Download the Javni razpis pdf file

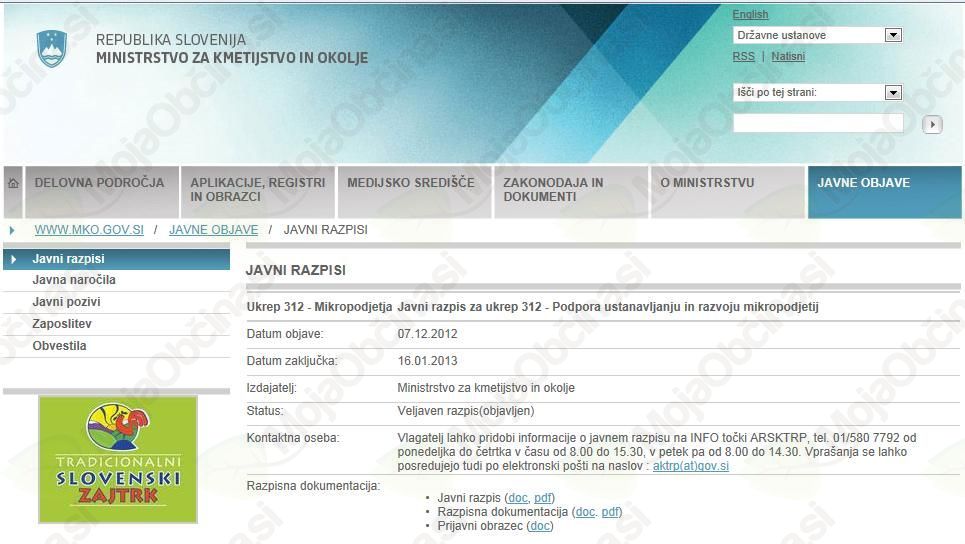pyautogui.click(x=542, y=498)
